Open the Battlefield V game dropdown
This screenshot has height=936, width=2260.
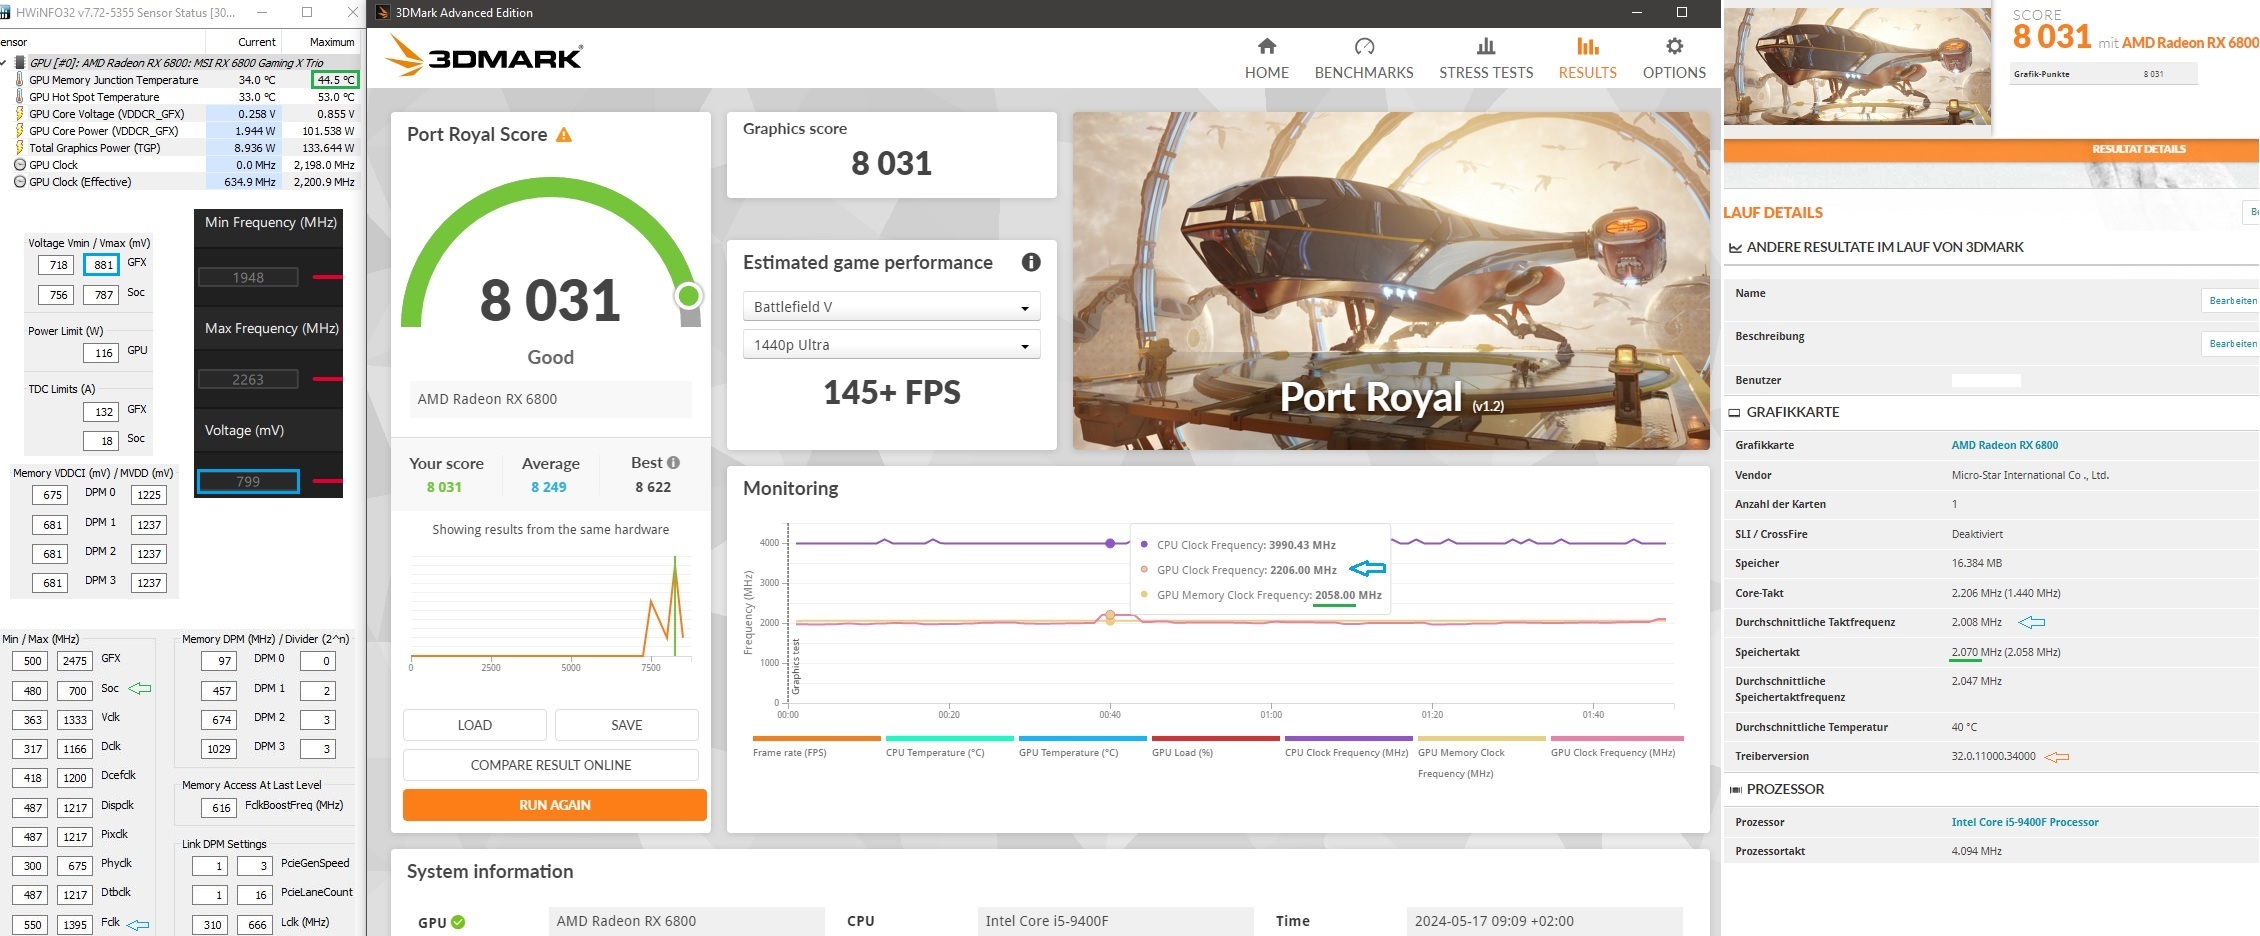891,306
